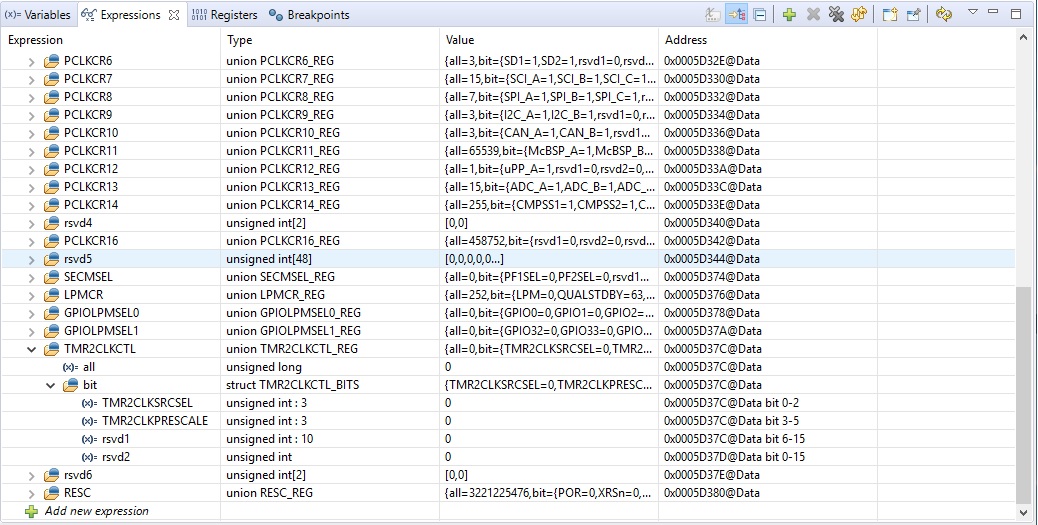Click the value cell of TMR2CLKSRCSEL
1038x525 pixels.
549,403
